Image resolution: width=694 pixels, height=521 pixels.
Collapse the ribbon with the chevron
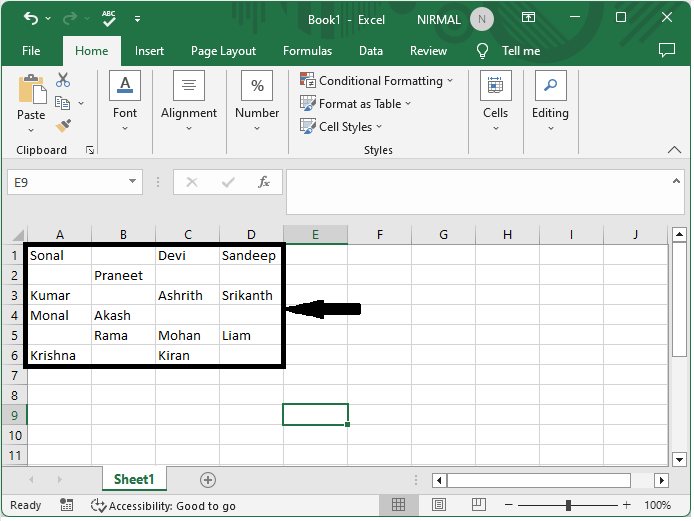click(x=674, y=150)
